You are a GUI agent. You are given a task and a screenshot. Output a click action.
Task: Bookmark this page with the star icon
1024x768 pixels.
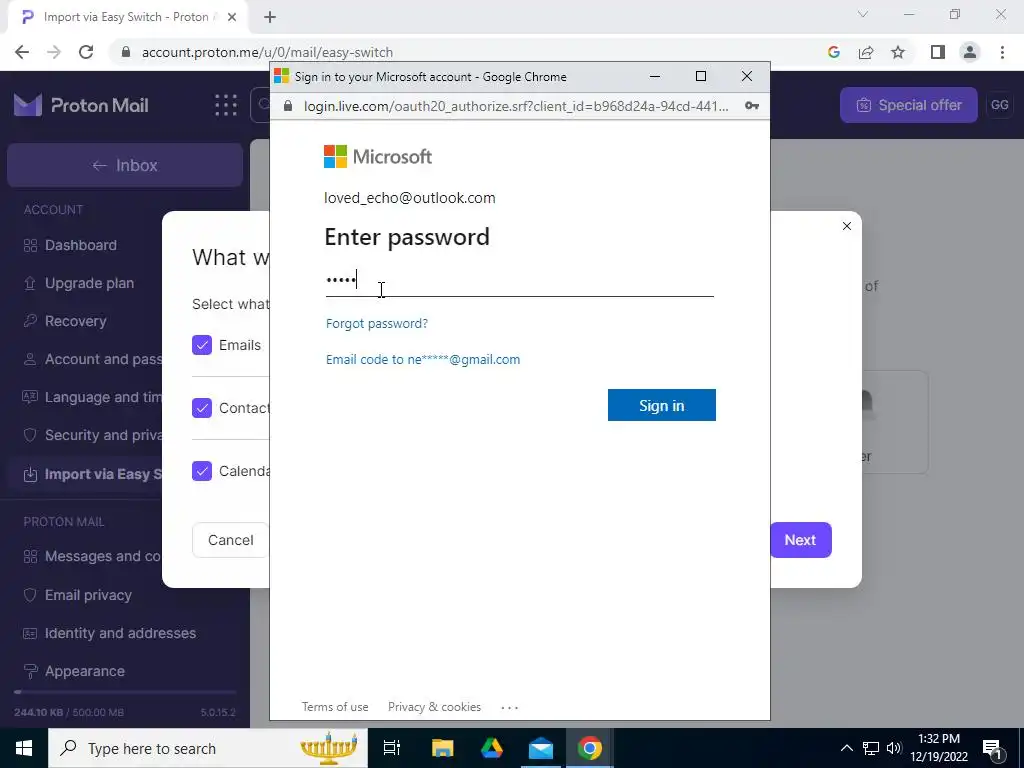[x=899, y=52]
